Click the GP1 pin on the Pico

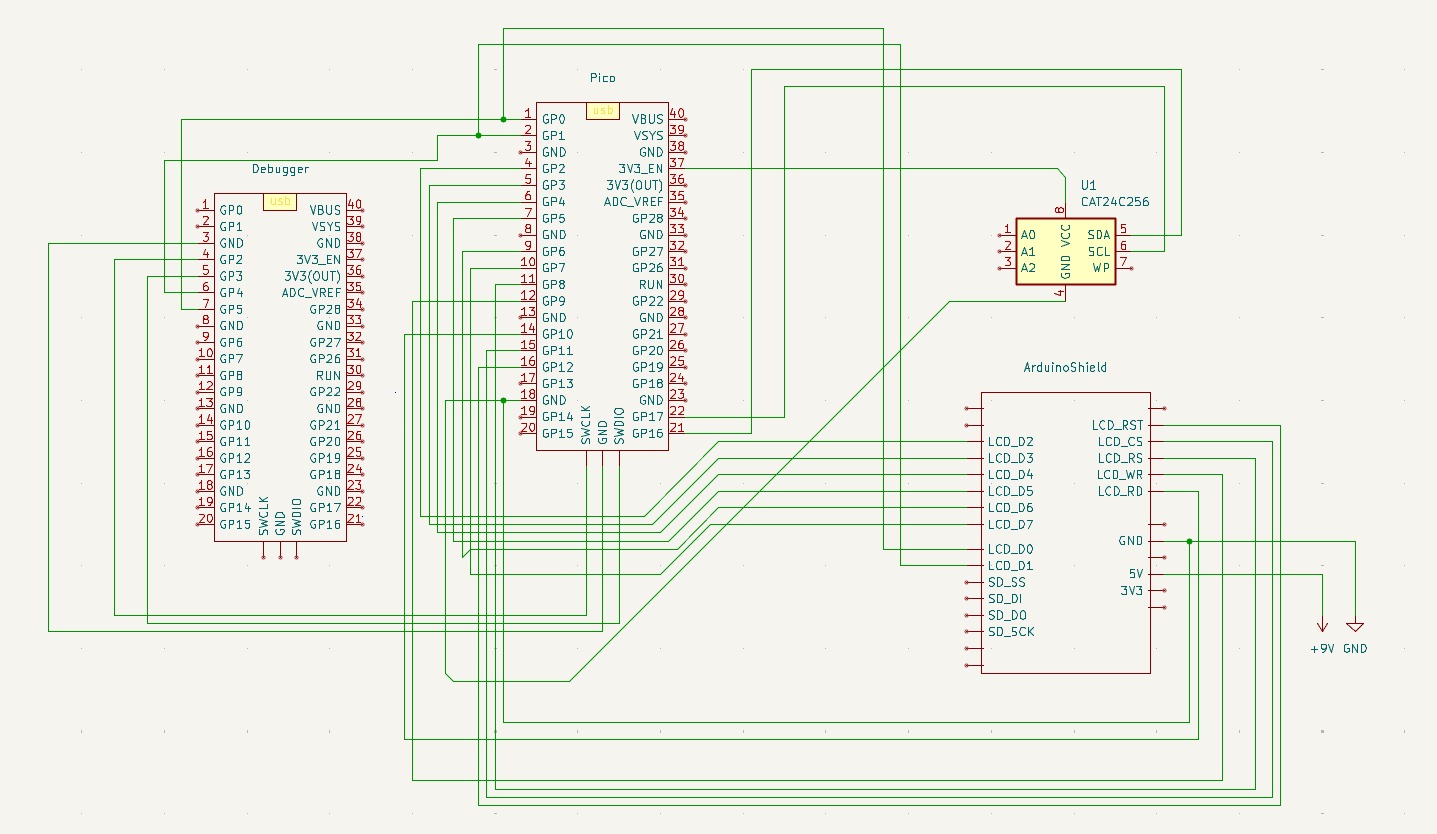[x=554, y=135]
